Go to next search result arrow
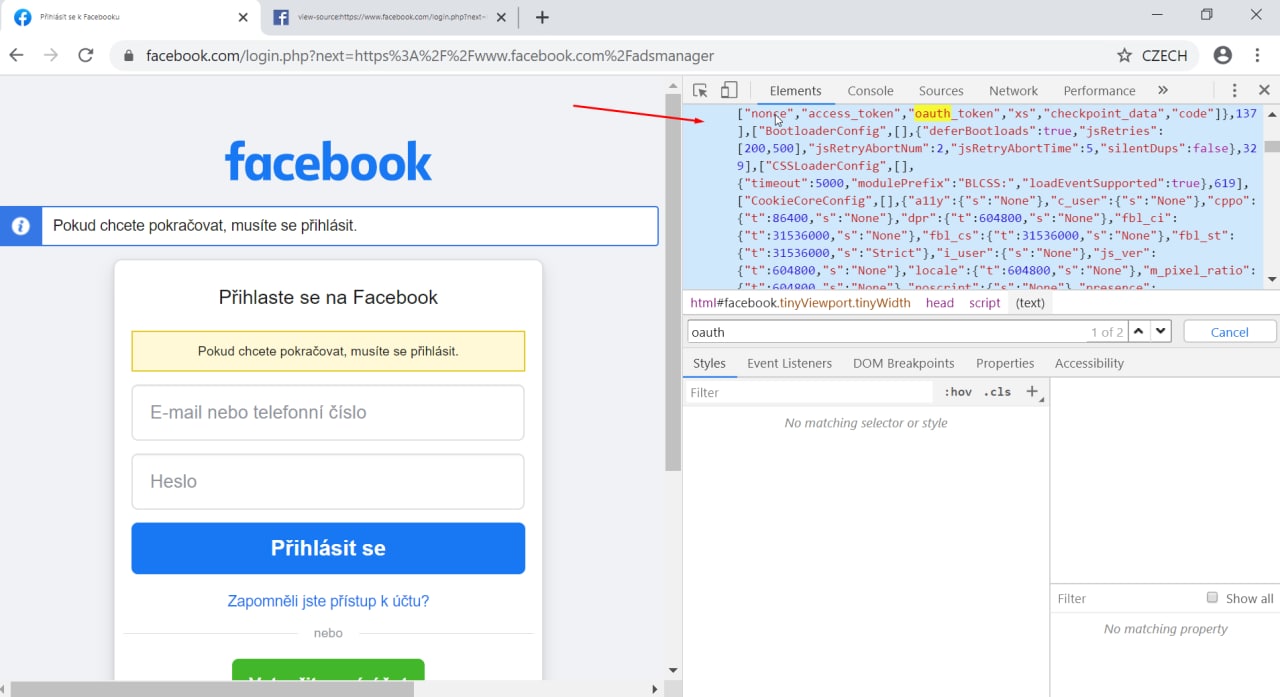 1160,331
